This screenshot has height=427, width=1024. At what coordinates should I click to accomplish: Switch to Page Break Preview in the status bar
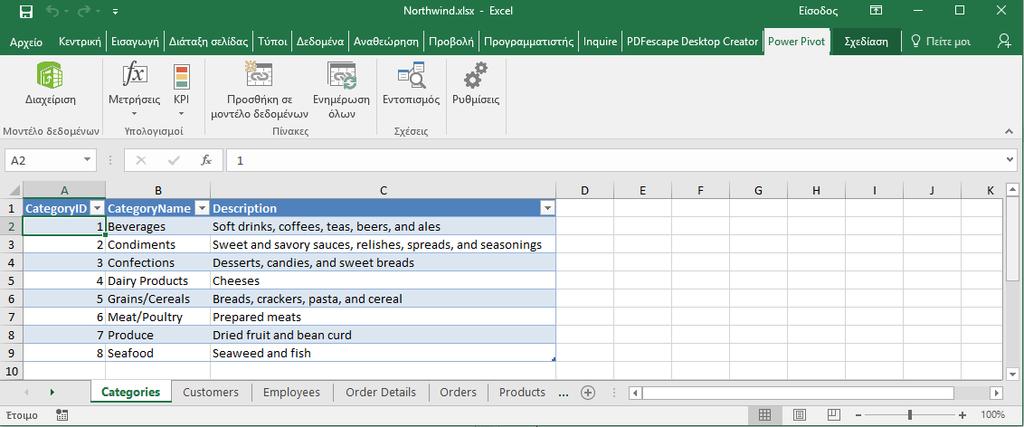pos(833,415)
